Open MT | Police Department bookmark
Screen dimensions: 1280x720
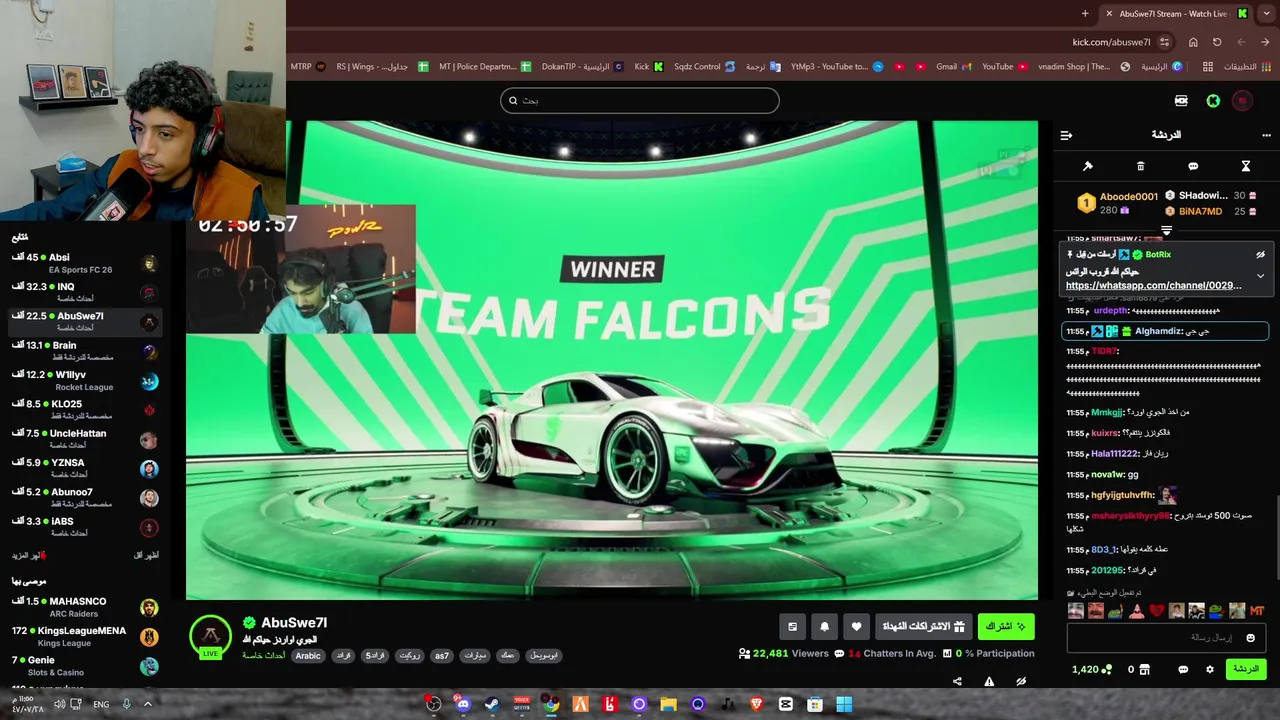[x=484, y=67]
